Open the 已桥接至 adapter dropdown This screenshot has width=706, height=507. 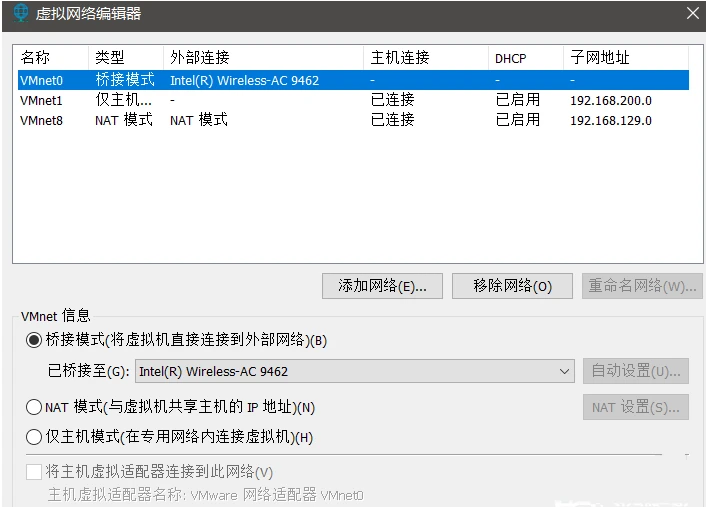point(355,371)
